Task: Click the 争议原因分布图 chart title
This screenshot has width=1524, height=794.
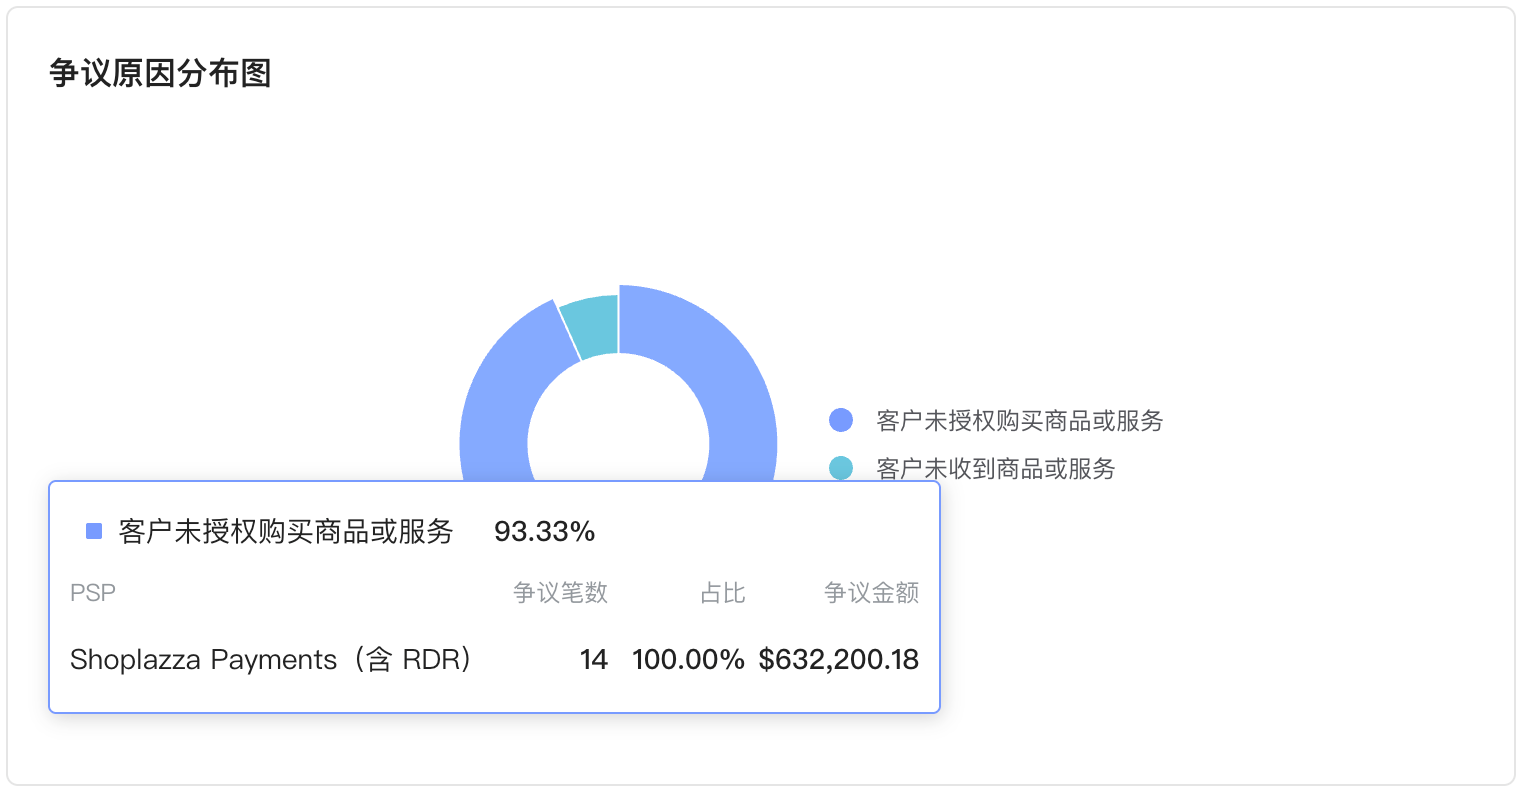Action: (x=160, y=73)
